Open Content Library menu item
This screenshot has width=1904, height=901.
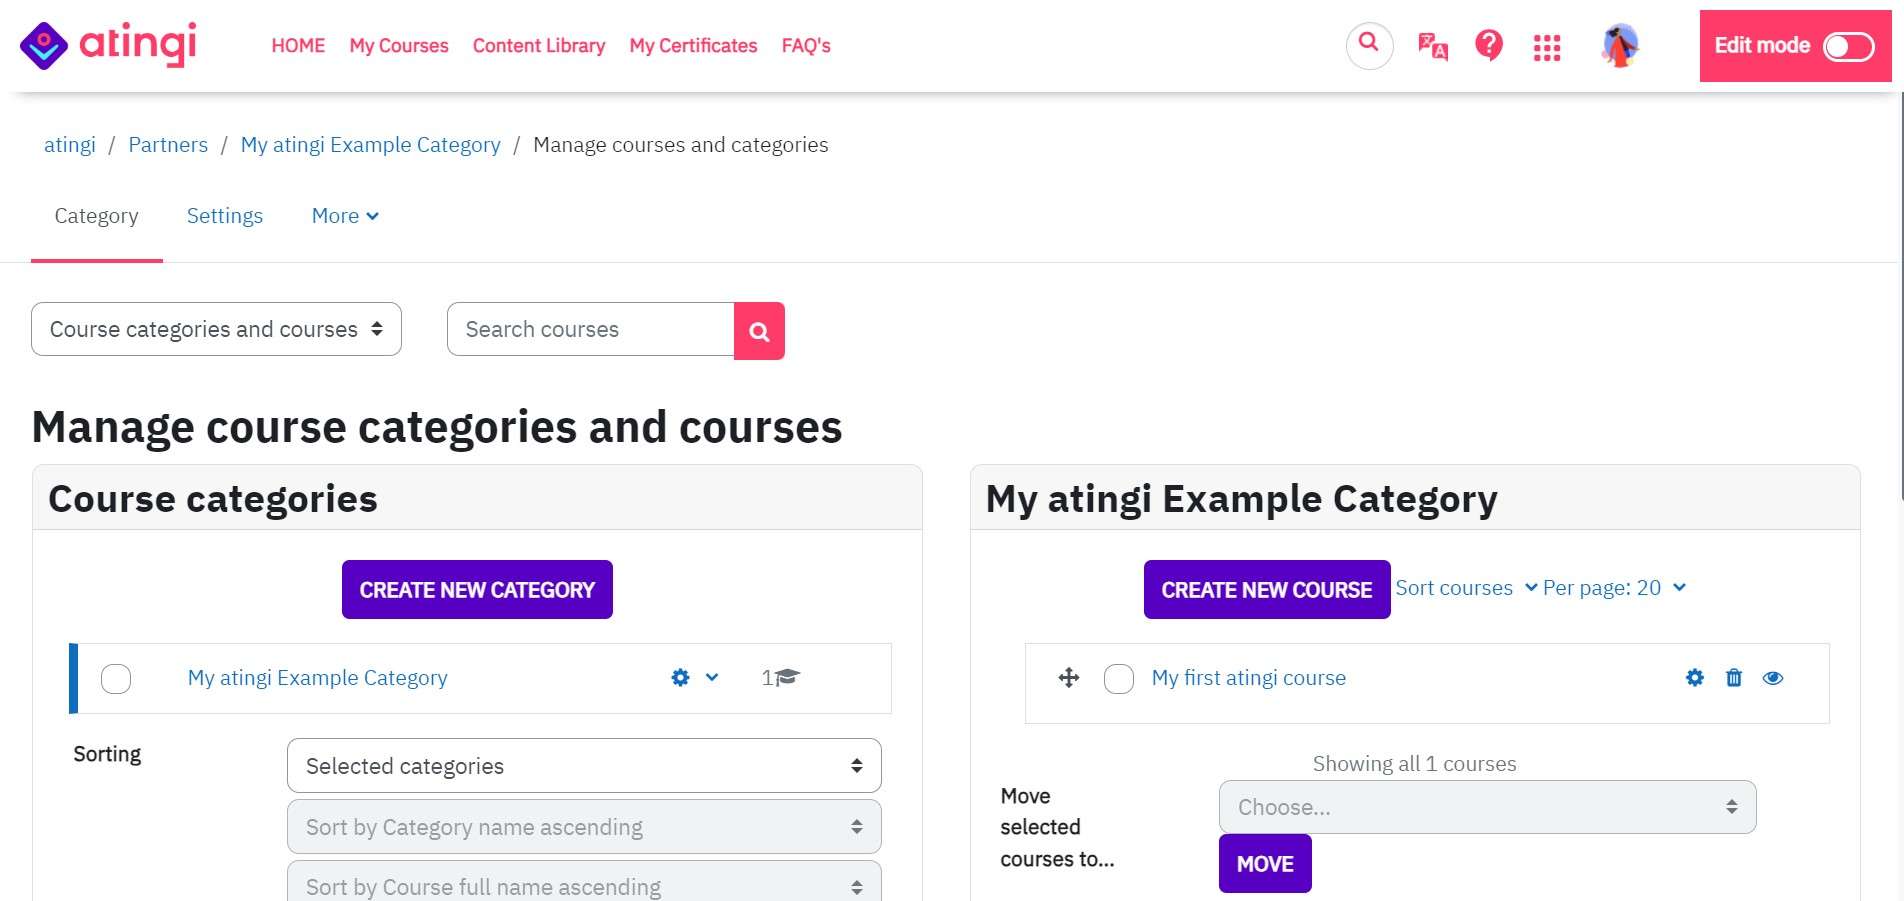(x=539, y=46)
